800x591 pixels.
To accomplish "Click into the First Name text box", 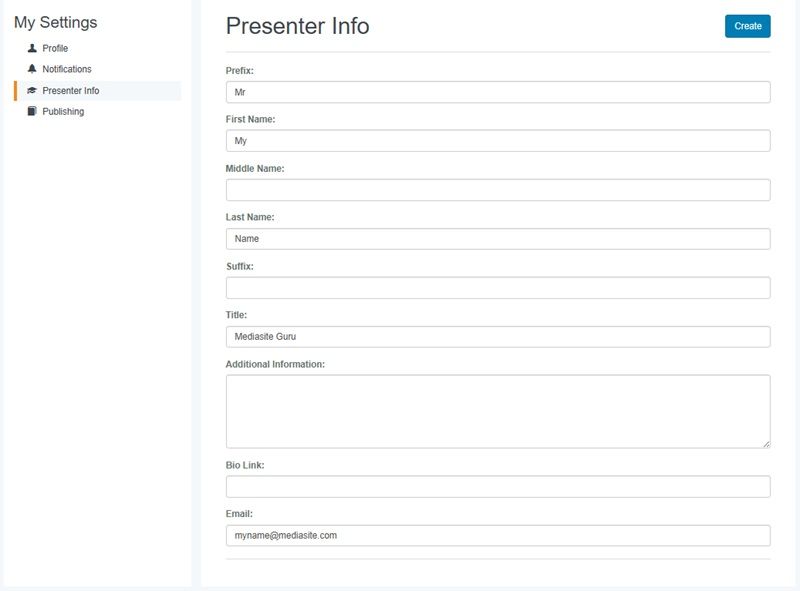I will point(498,141).
